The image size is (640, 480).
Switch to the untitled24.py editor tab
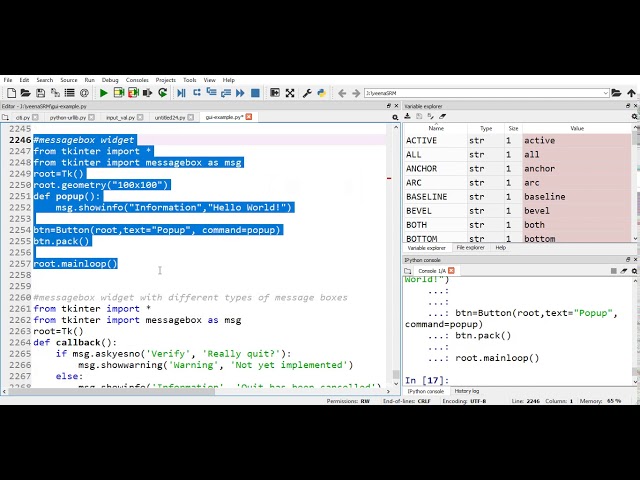pos(170,118)
